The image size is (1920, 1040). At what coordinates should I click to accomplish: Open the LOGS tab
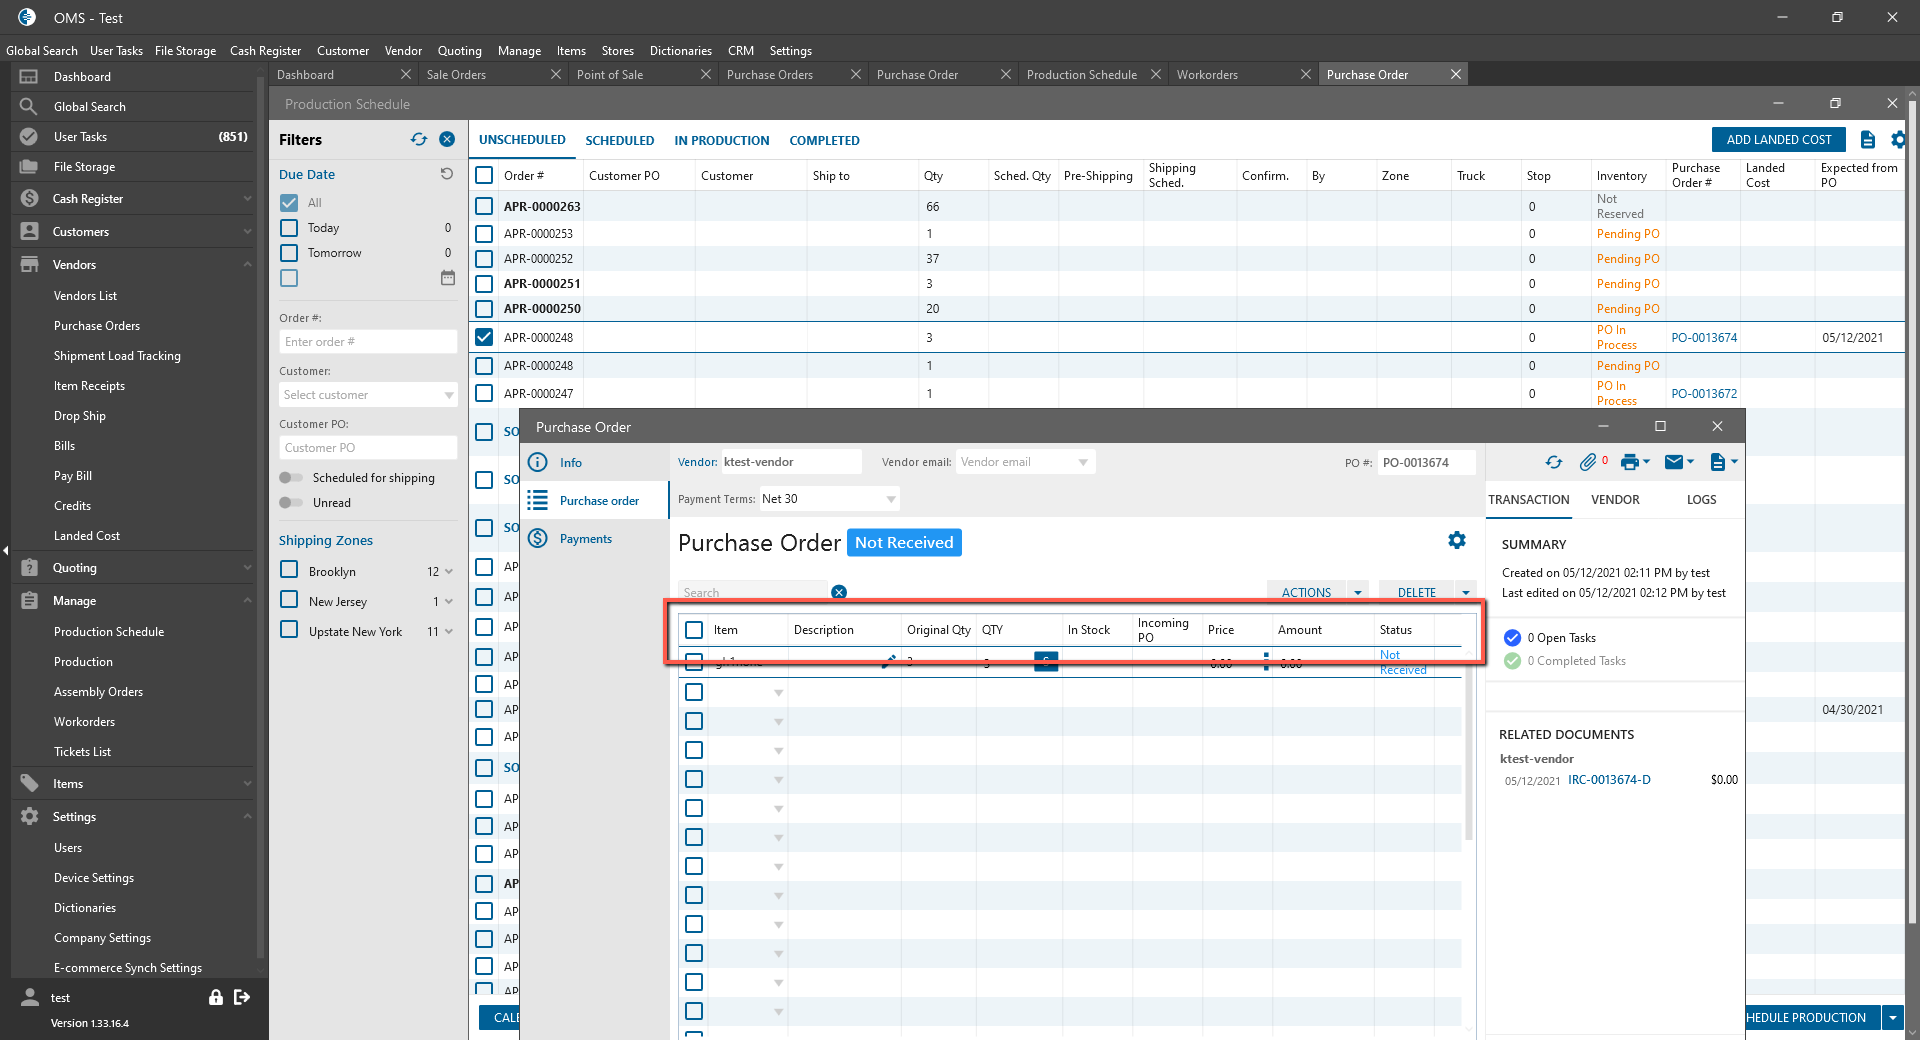coord(1700,500)
